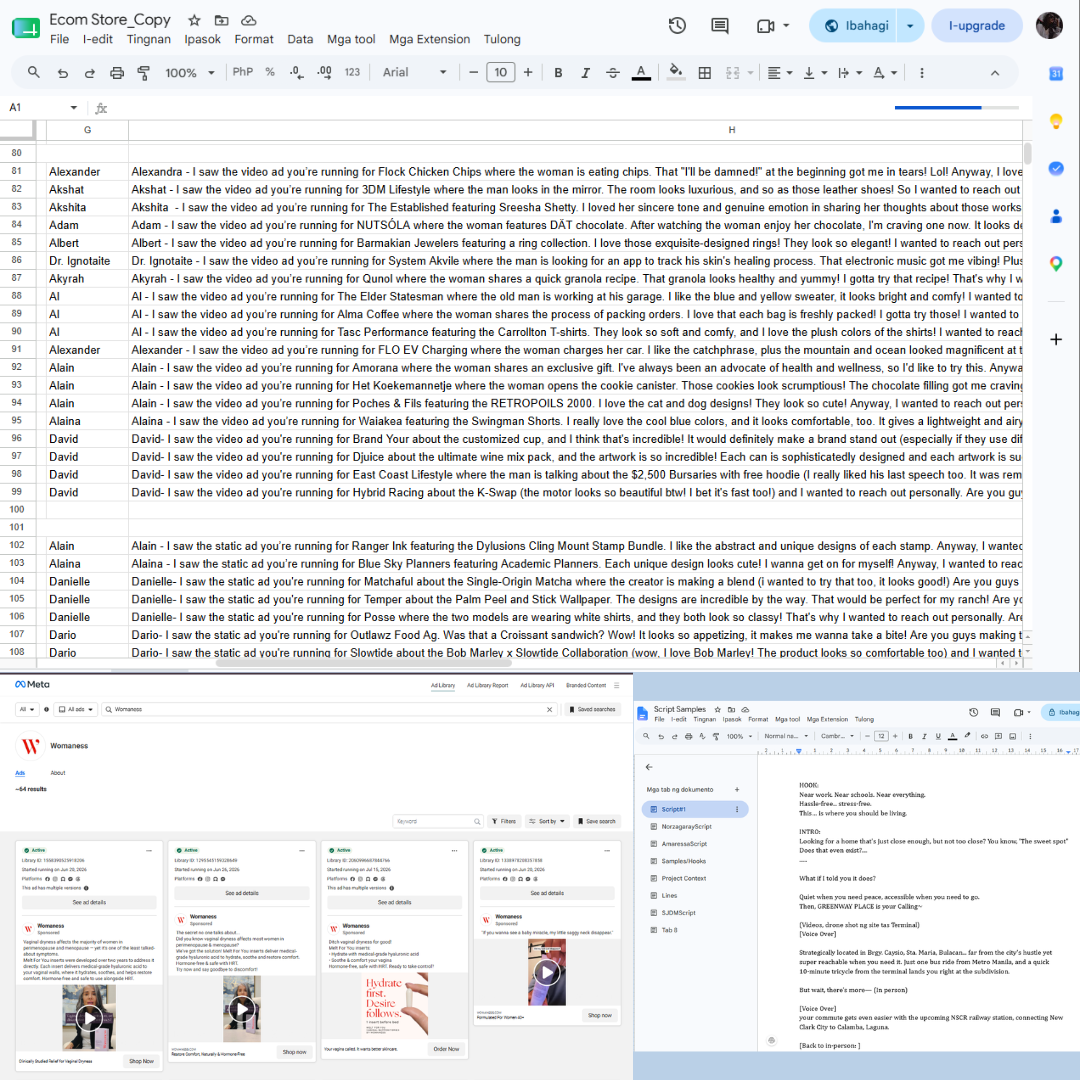
Task: Open the About tab for Womaness
Action: click(58, 773)
